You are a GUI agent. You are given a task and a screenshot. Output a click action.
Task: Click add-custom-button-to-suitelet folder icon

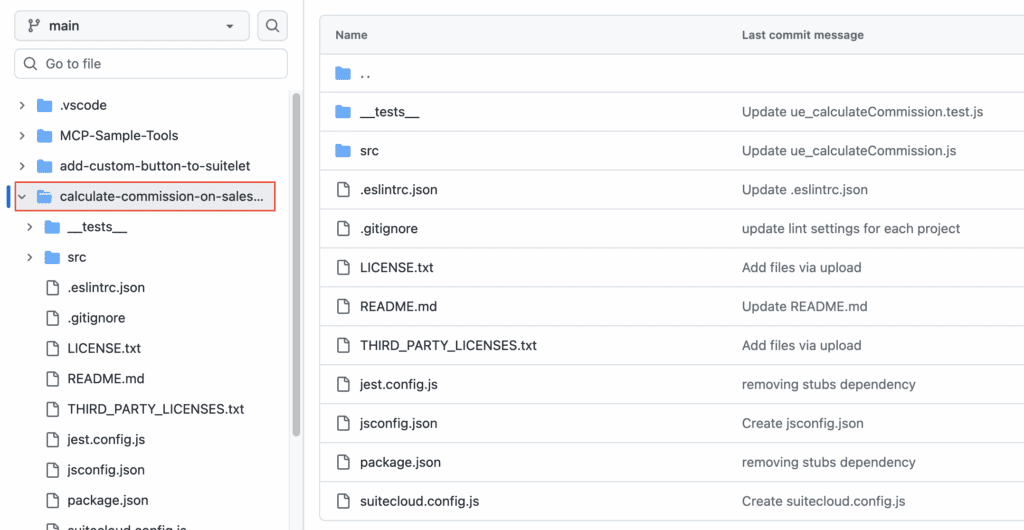coord(44,166)
